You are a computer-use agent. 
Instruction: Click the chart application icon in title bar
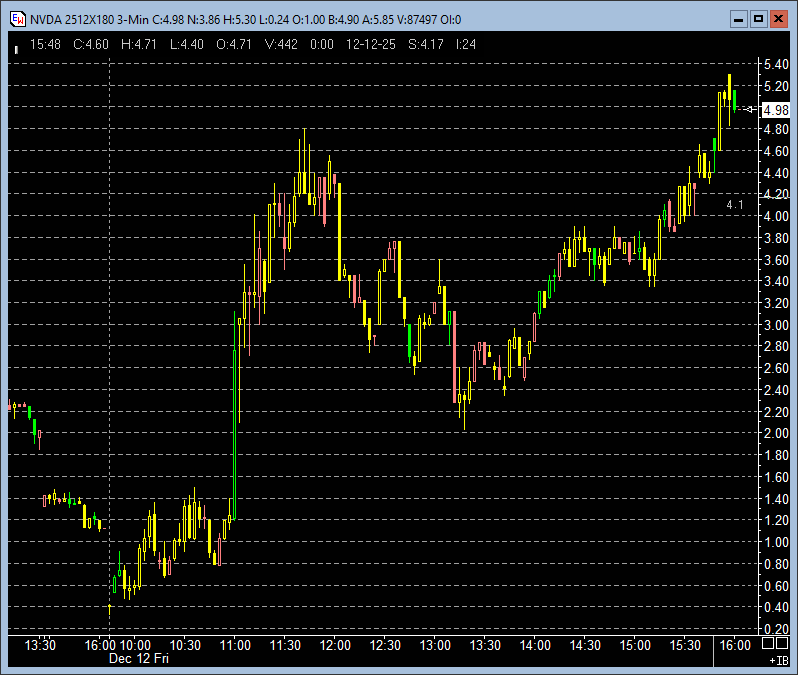click(x=16, y=18)
